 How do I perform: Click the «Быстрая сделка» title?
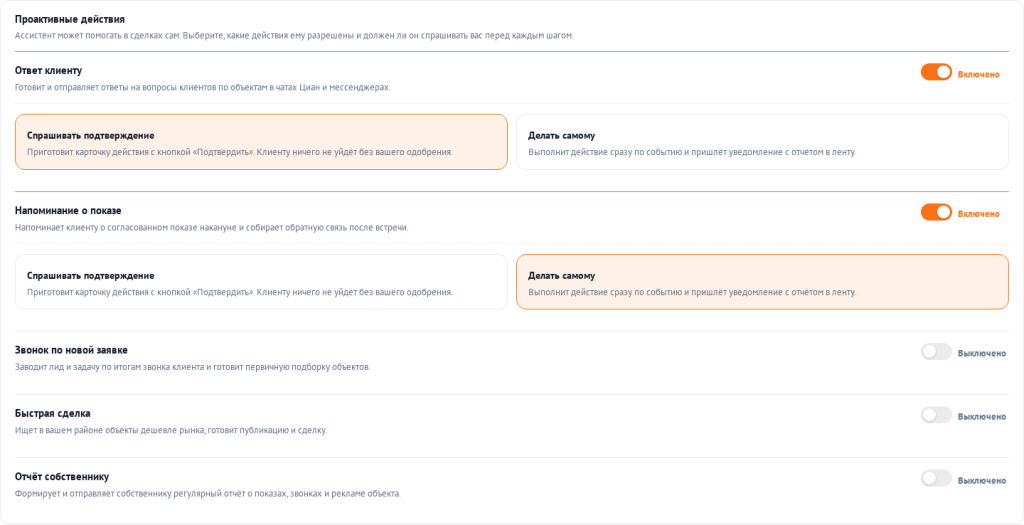click(53, 413)
